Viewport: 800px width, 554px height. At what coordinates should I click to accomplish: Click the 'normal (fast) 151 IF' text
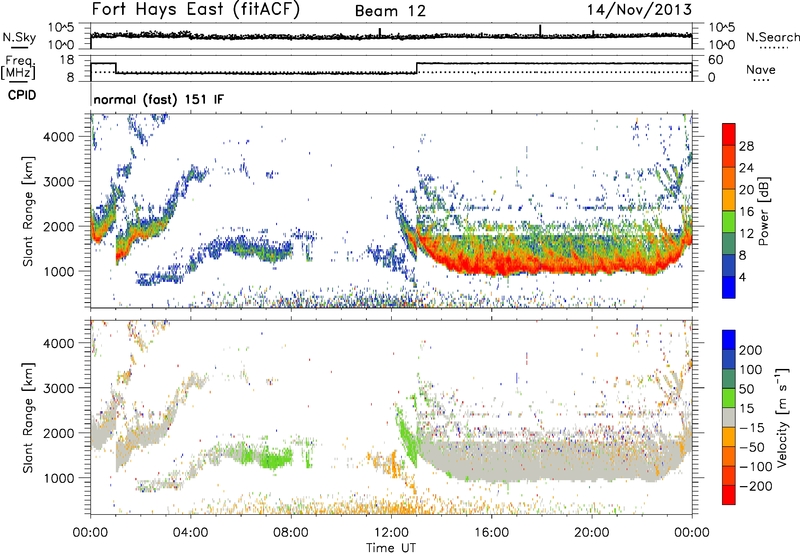(x=159, y=99)
